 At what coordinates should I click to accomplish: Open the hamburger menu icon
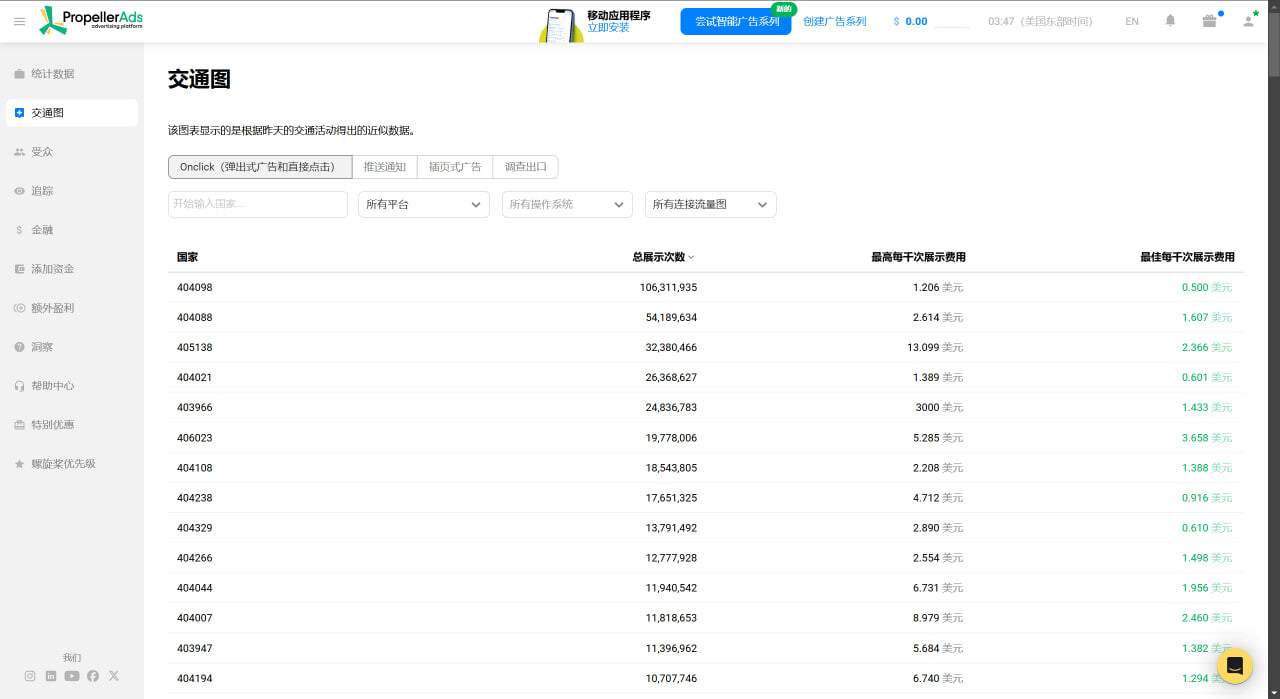20,21
